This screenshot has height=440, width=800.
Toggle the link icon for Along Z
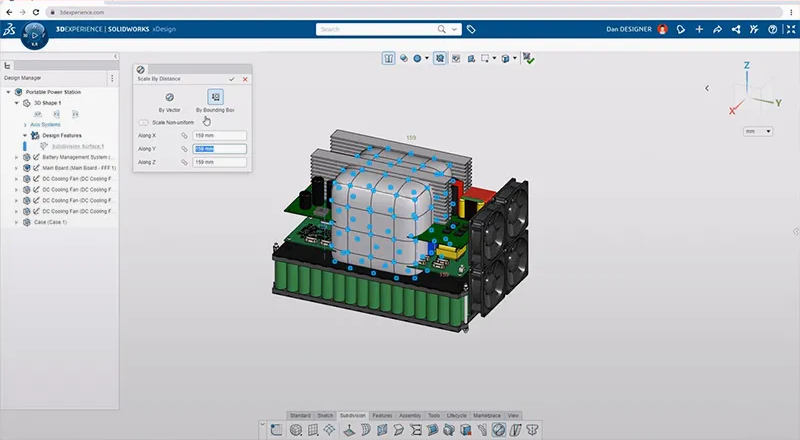coord(184,162)
